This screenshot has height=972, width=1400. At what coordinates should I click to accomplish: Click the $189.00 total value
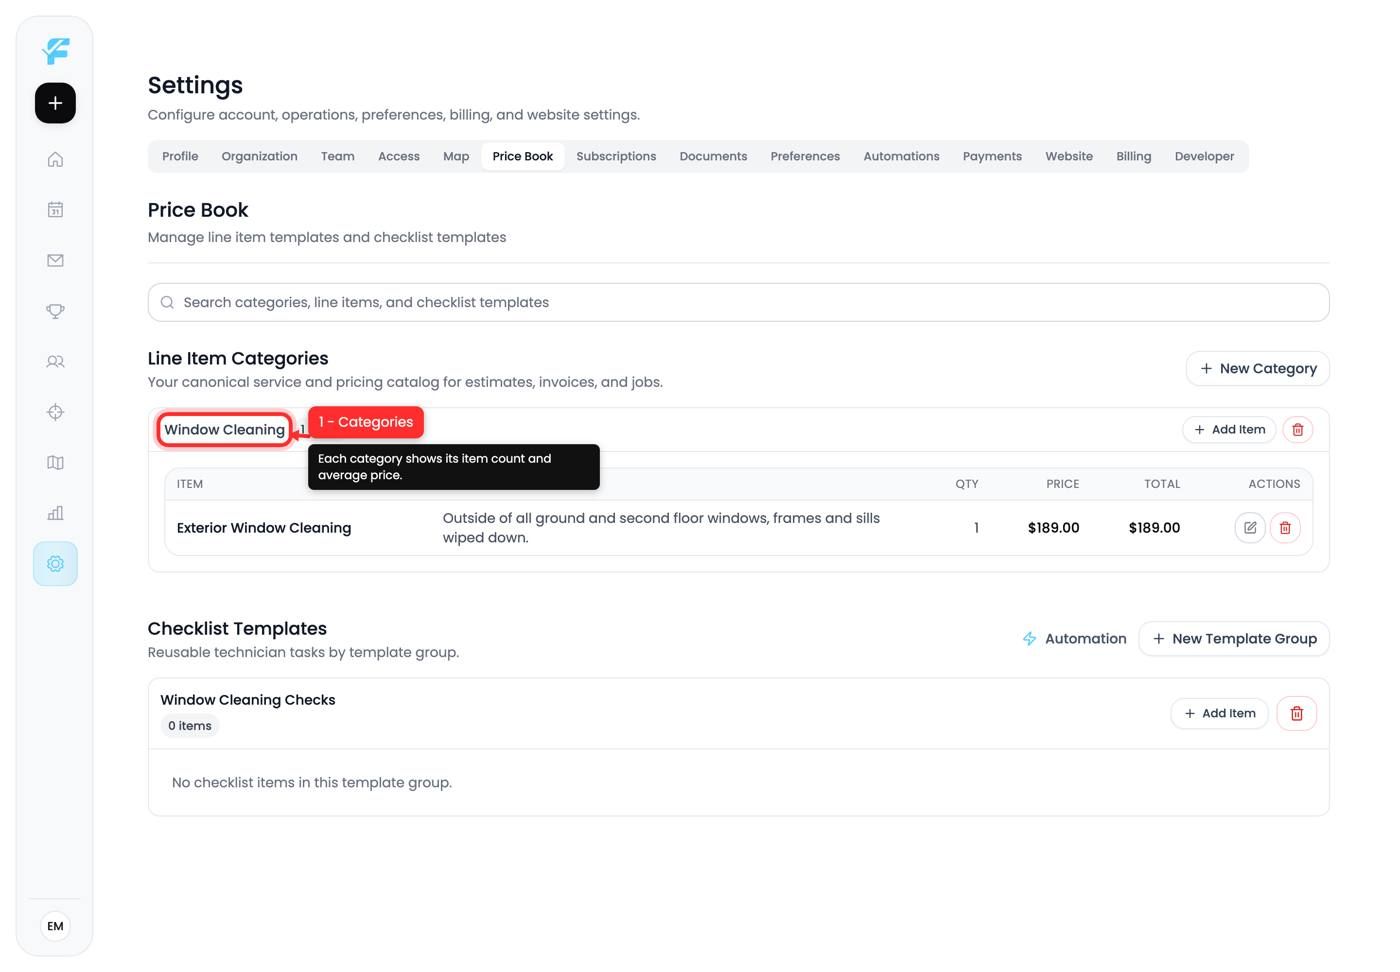(1154, 528)
